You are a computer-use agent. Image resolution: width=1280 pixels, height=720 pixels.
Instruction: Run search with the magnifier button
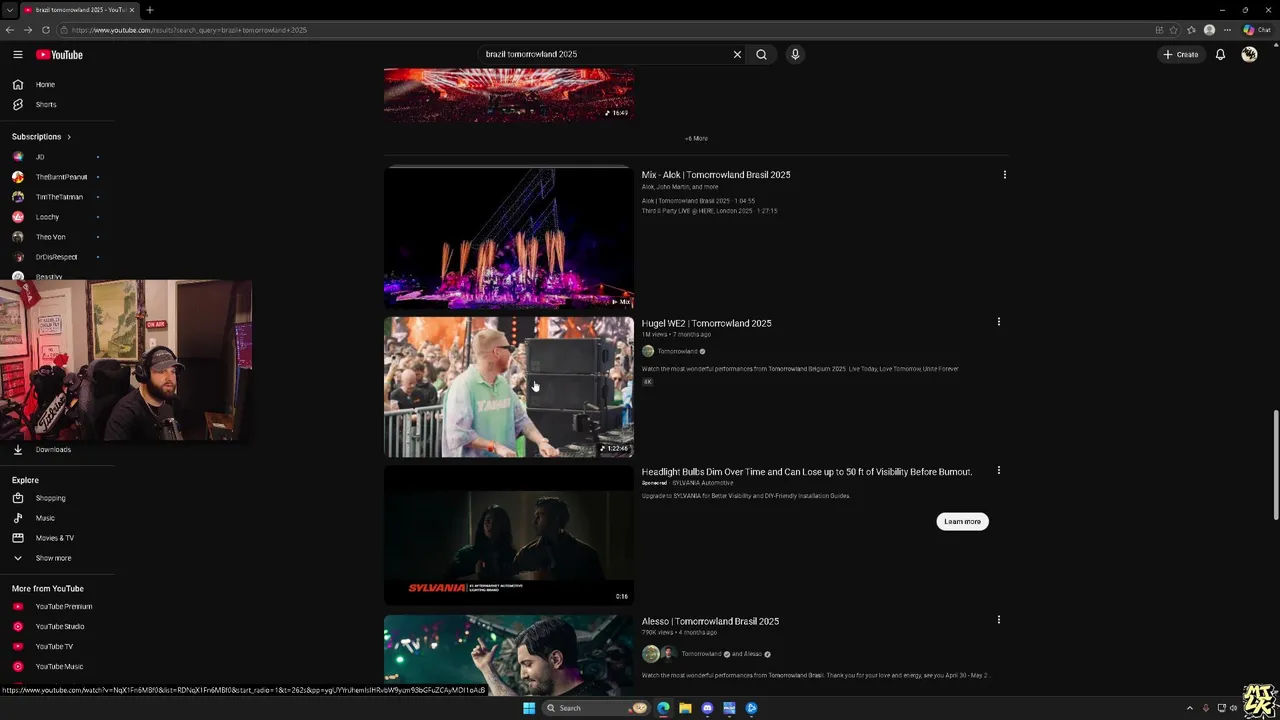pos(761,54)
